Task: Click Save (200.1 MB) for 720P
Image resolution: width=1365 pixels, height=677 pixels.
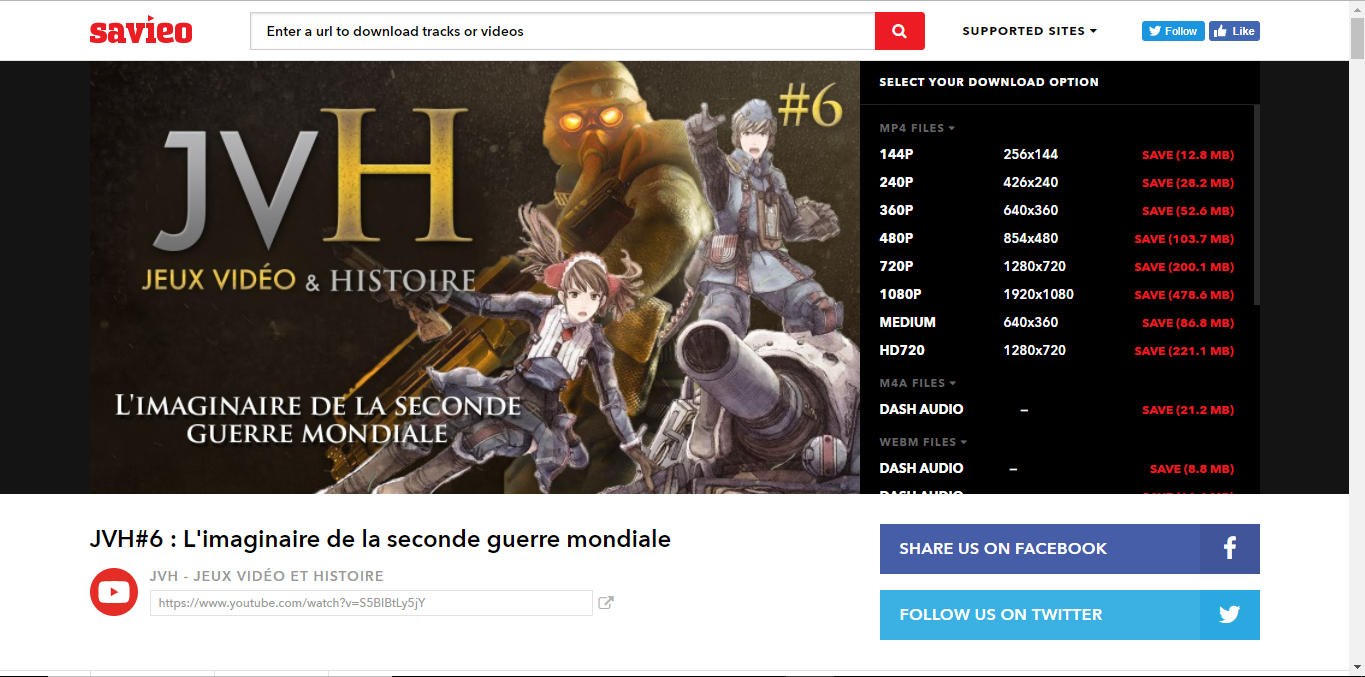Action: pyautogui.click(x=1184, y=267)
